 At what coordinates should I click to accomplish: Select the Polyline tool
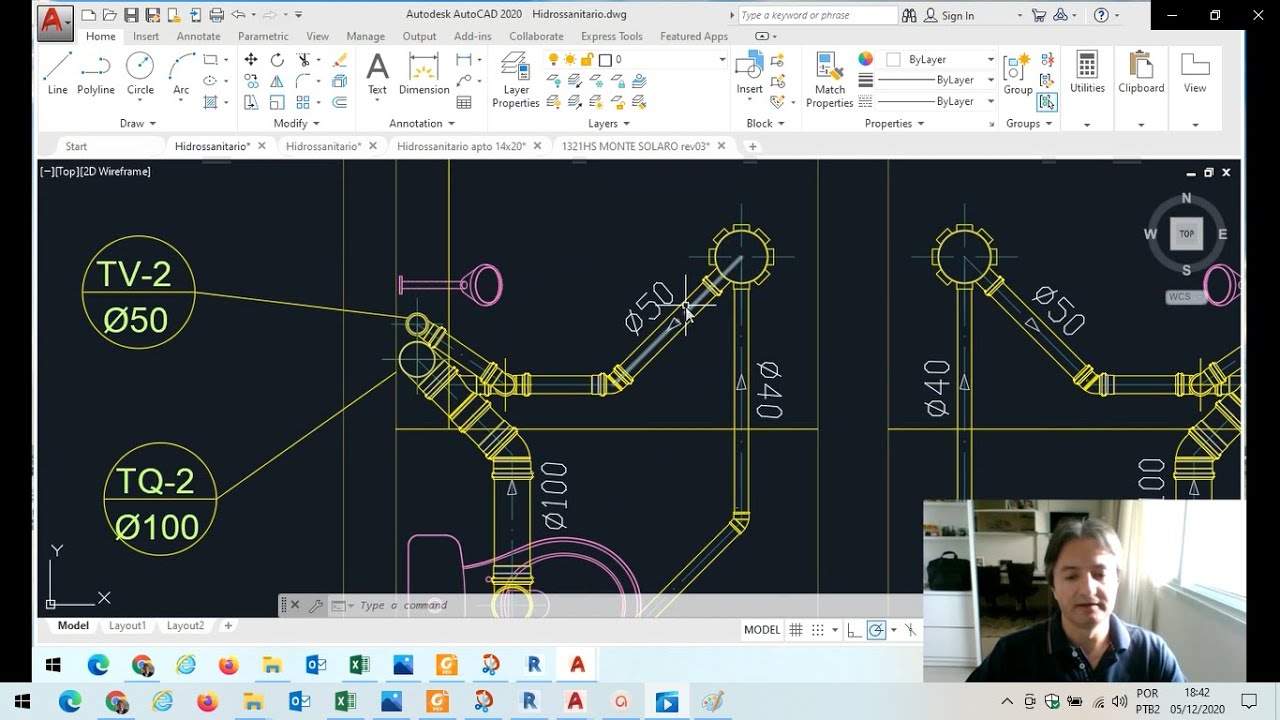pos(96,74)
